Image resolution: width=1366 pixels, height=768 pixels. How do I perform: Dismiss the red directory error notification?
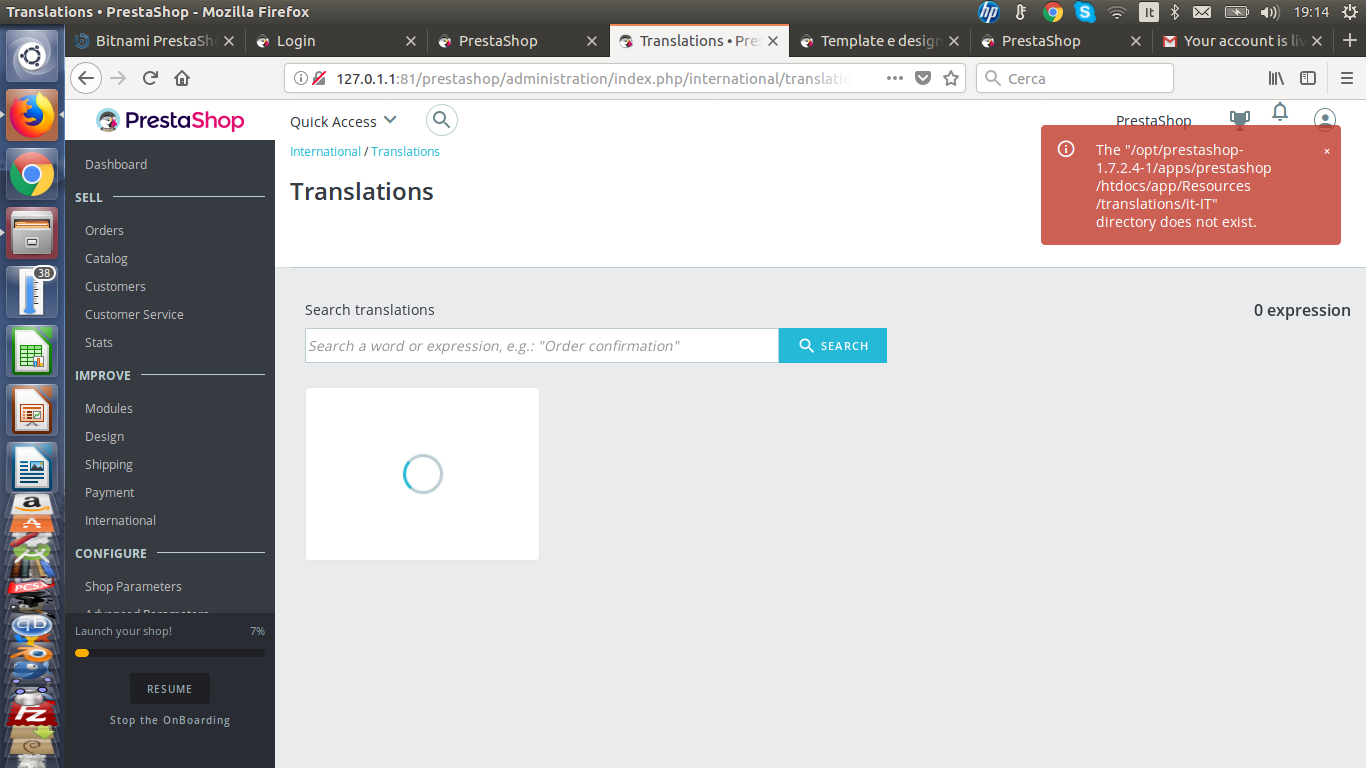point(1327,151)
